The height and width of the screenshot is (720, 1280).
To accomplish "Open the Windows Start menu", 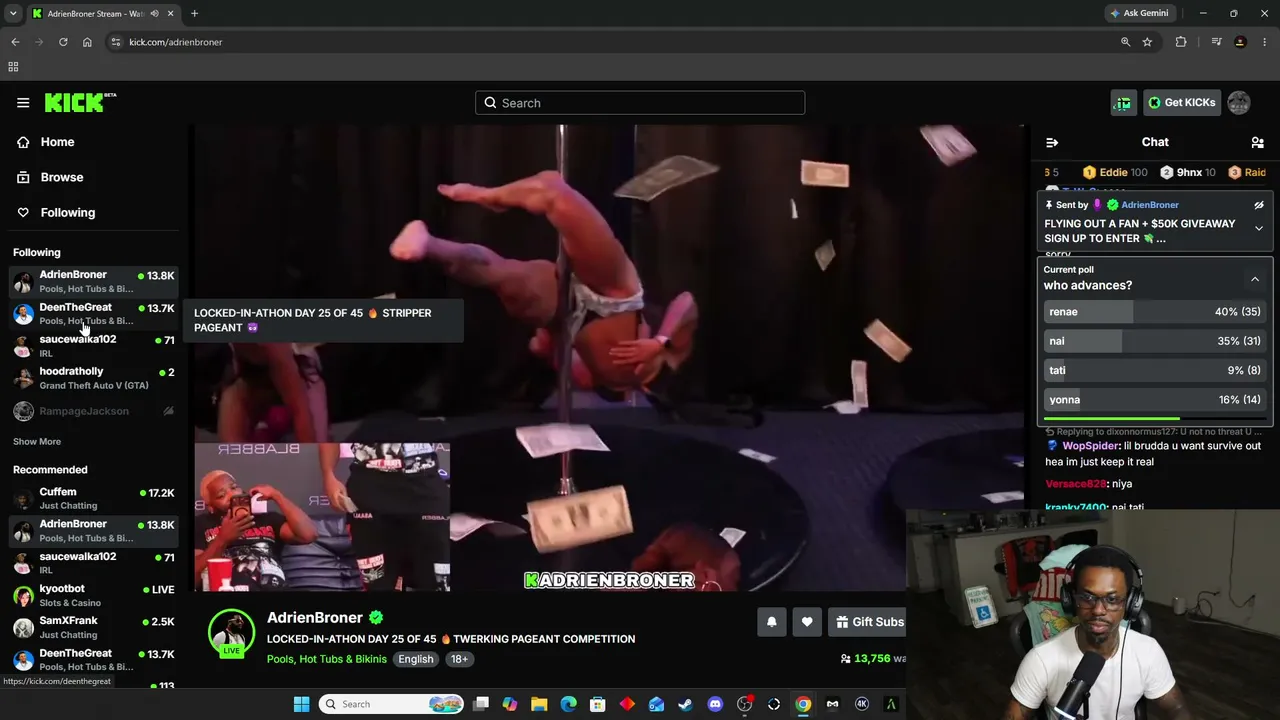I will coord(301,704).
